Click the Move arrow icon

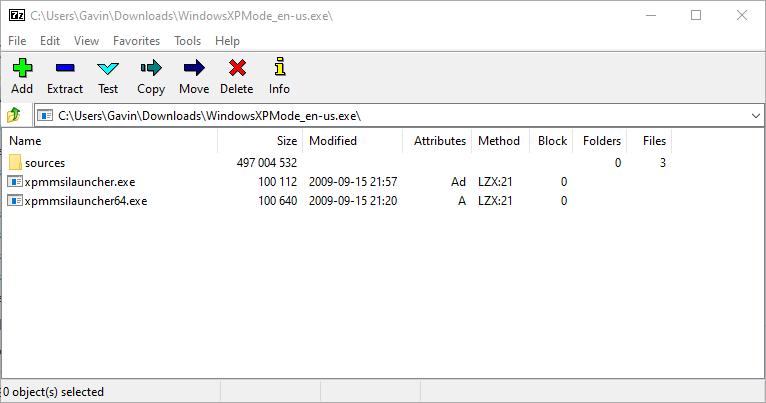coord(194,68)
